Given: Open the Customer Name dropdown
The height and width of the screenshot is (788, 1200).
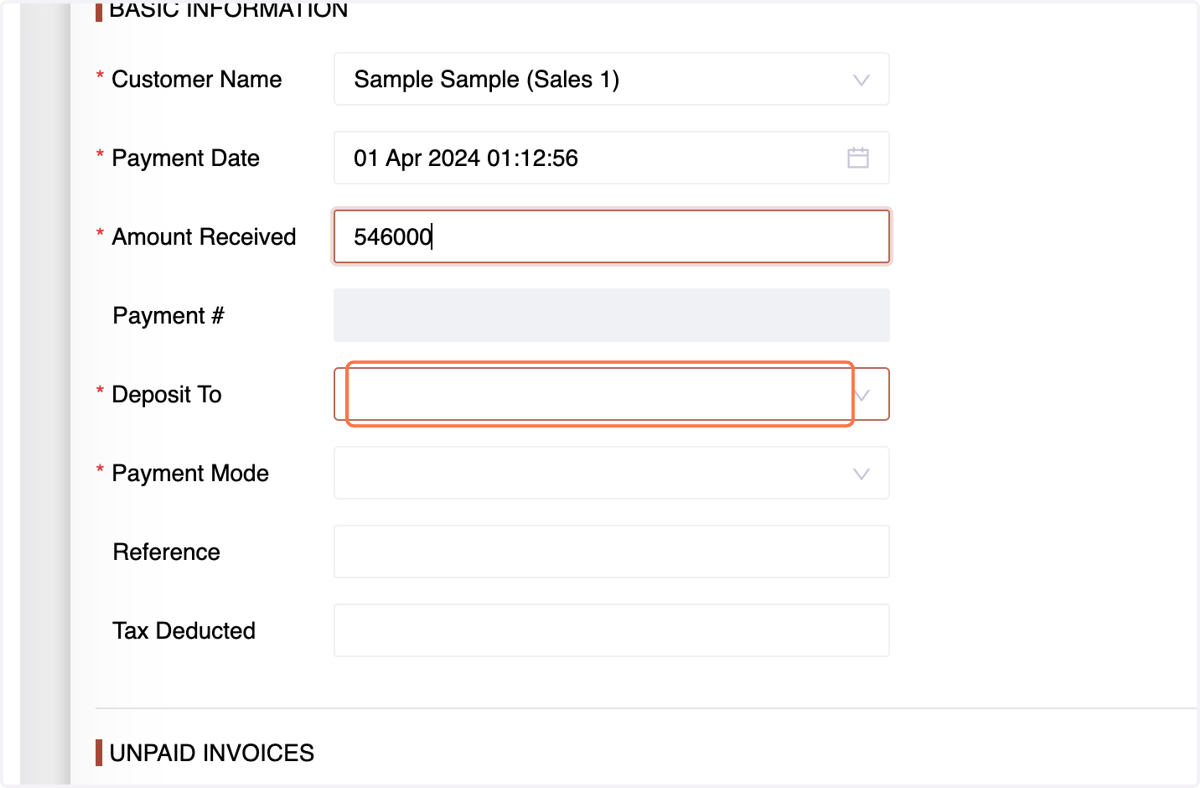Looking at the screenshot, I should (x=611, y=79).
